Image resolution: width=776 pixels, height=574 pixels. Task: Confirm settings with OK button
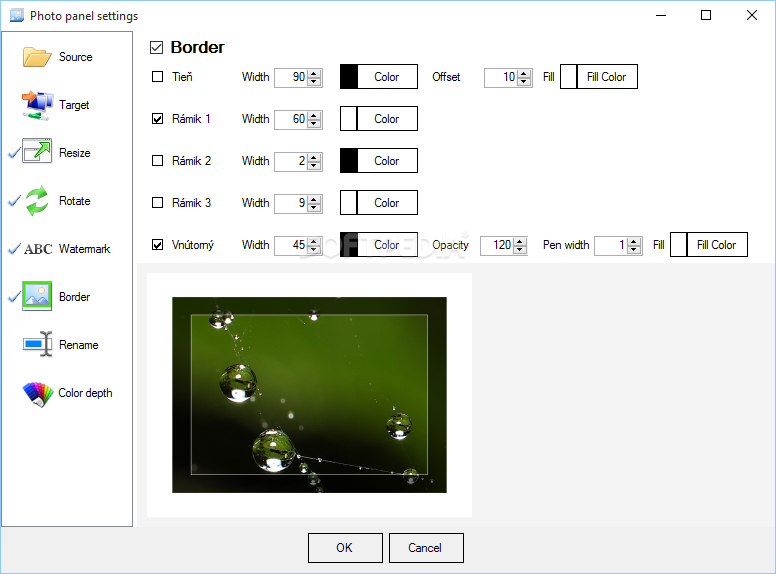(345, 548)
